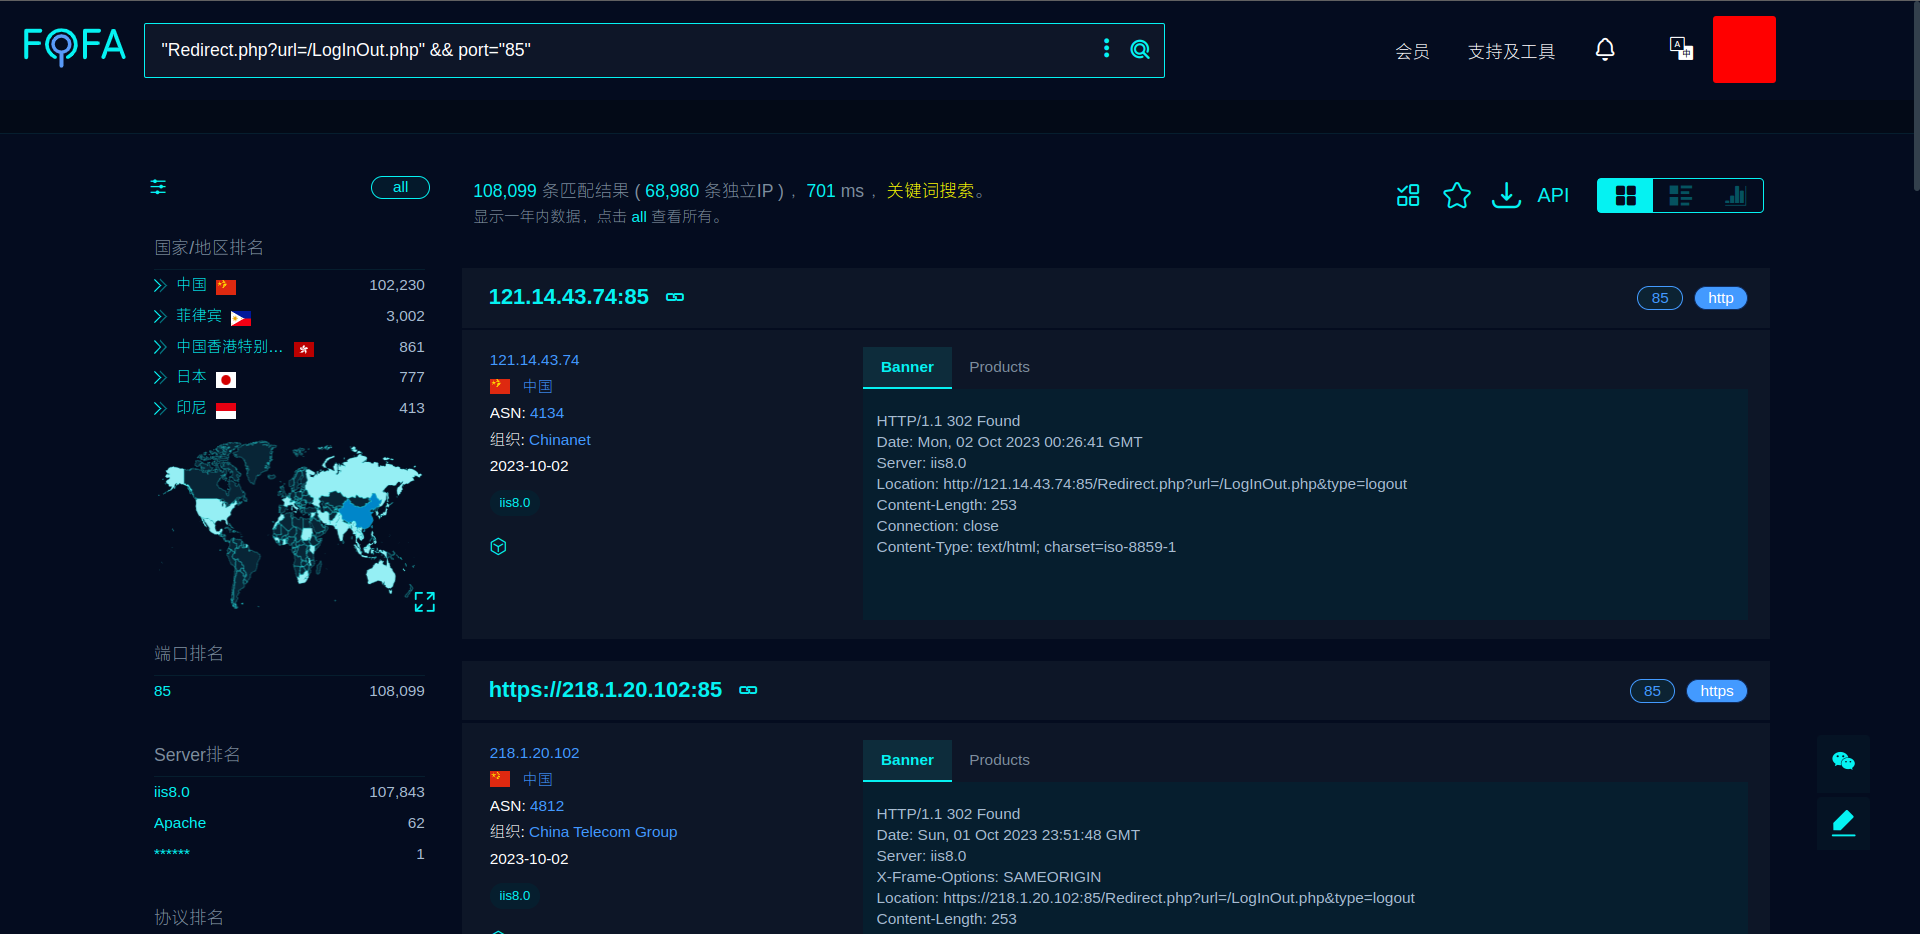Click https tag on second result
Viewport: 1920px width, 934px height.
(1717, 691)
